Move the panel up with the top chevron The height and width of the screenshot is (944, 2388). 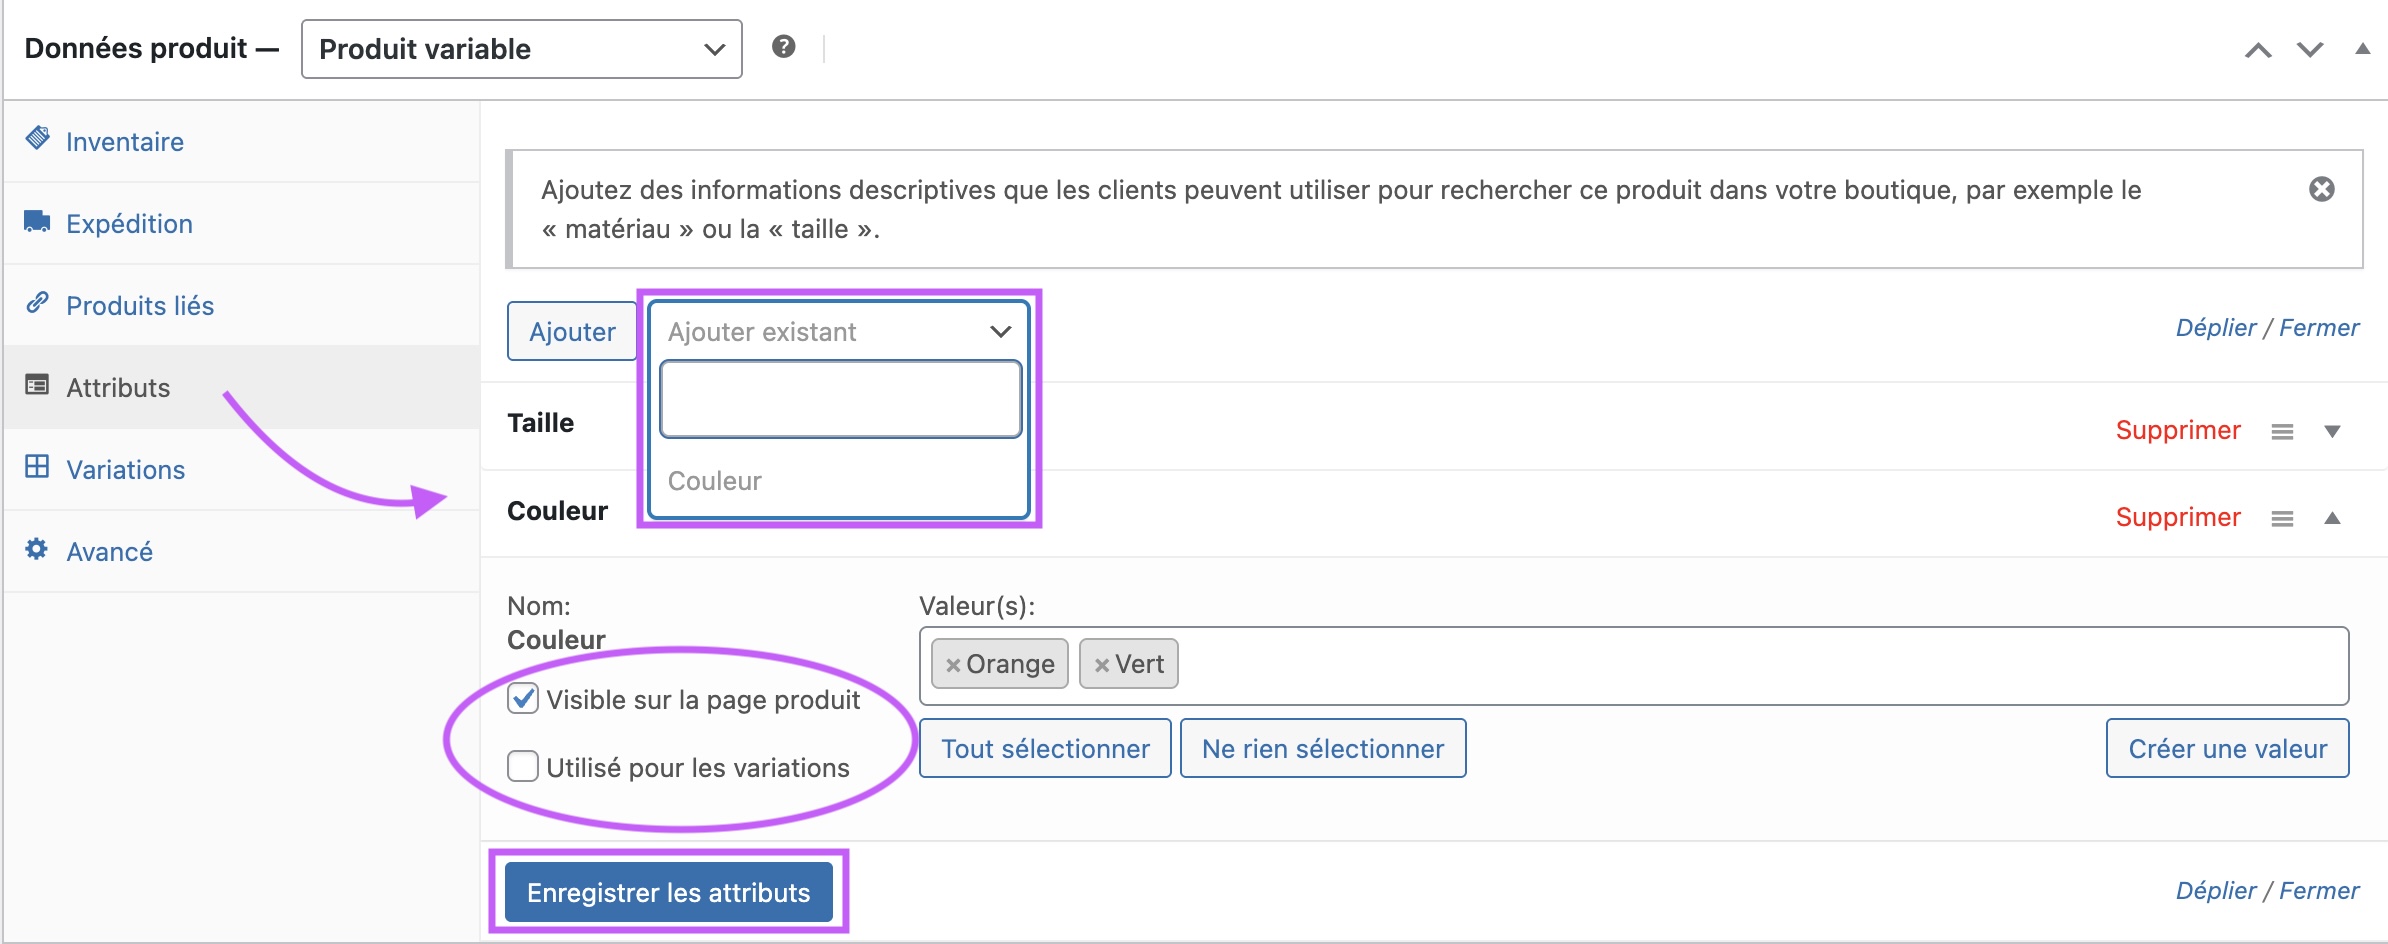point(2258,50)
